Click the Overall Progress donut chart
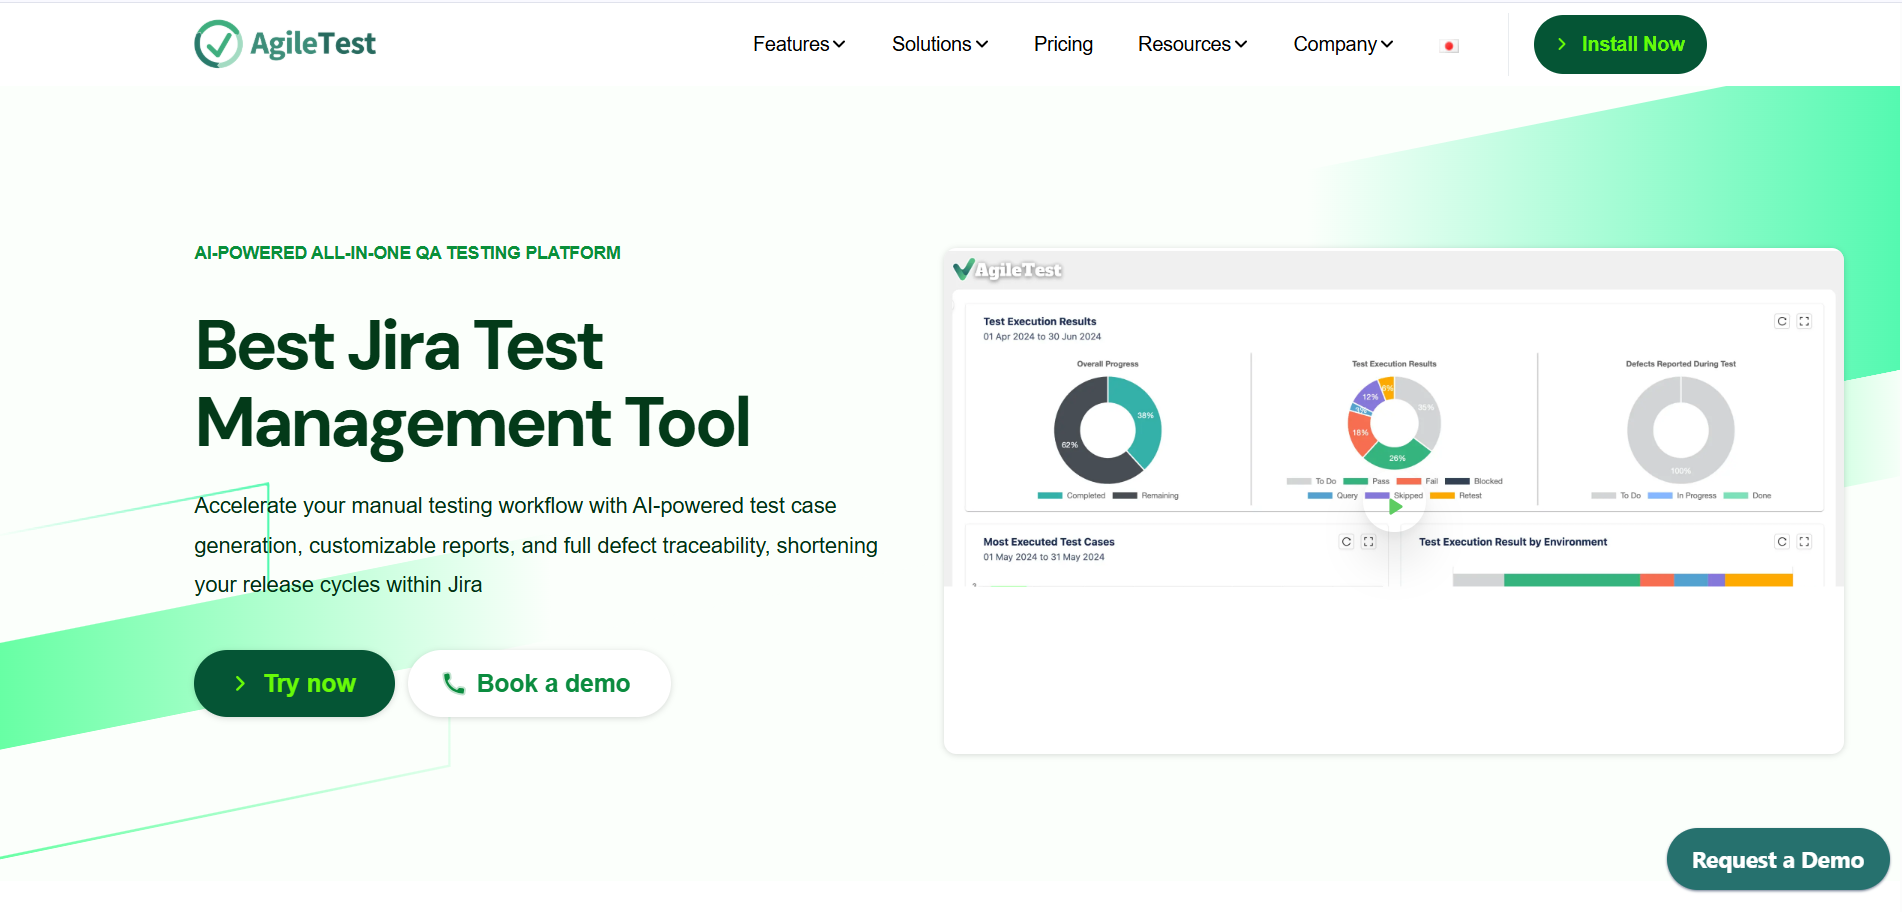Viewport: 1902px width, 912px height. click(1108, 430)
